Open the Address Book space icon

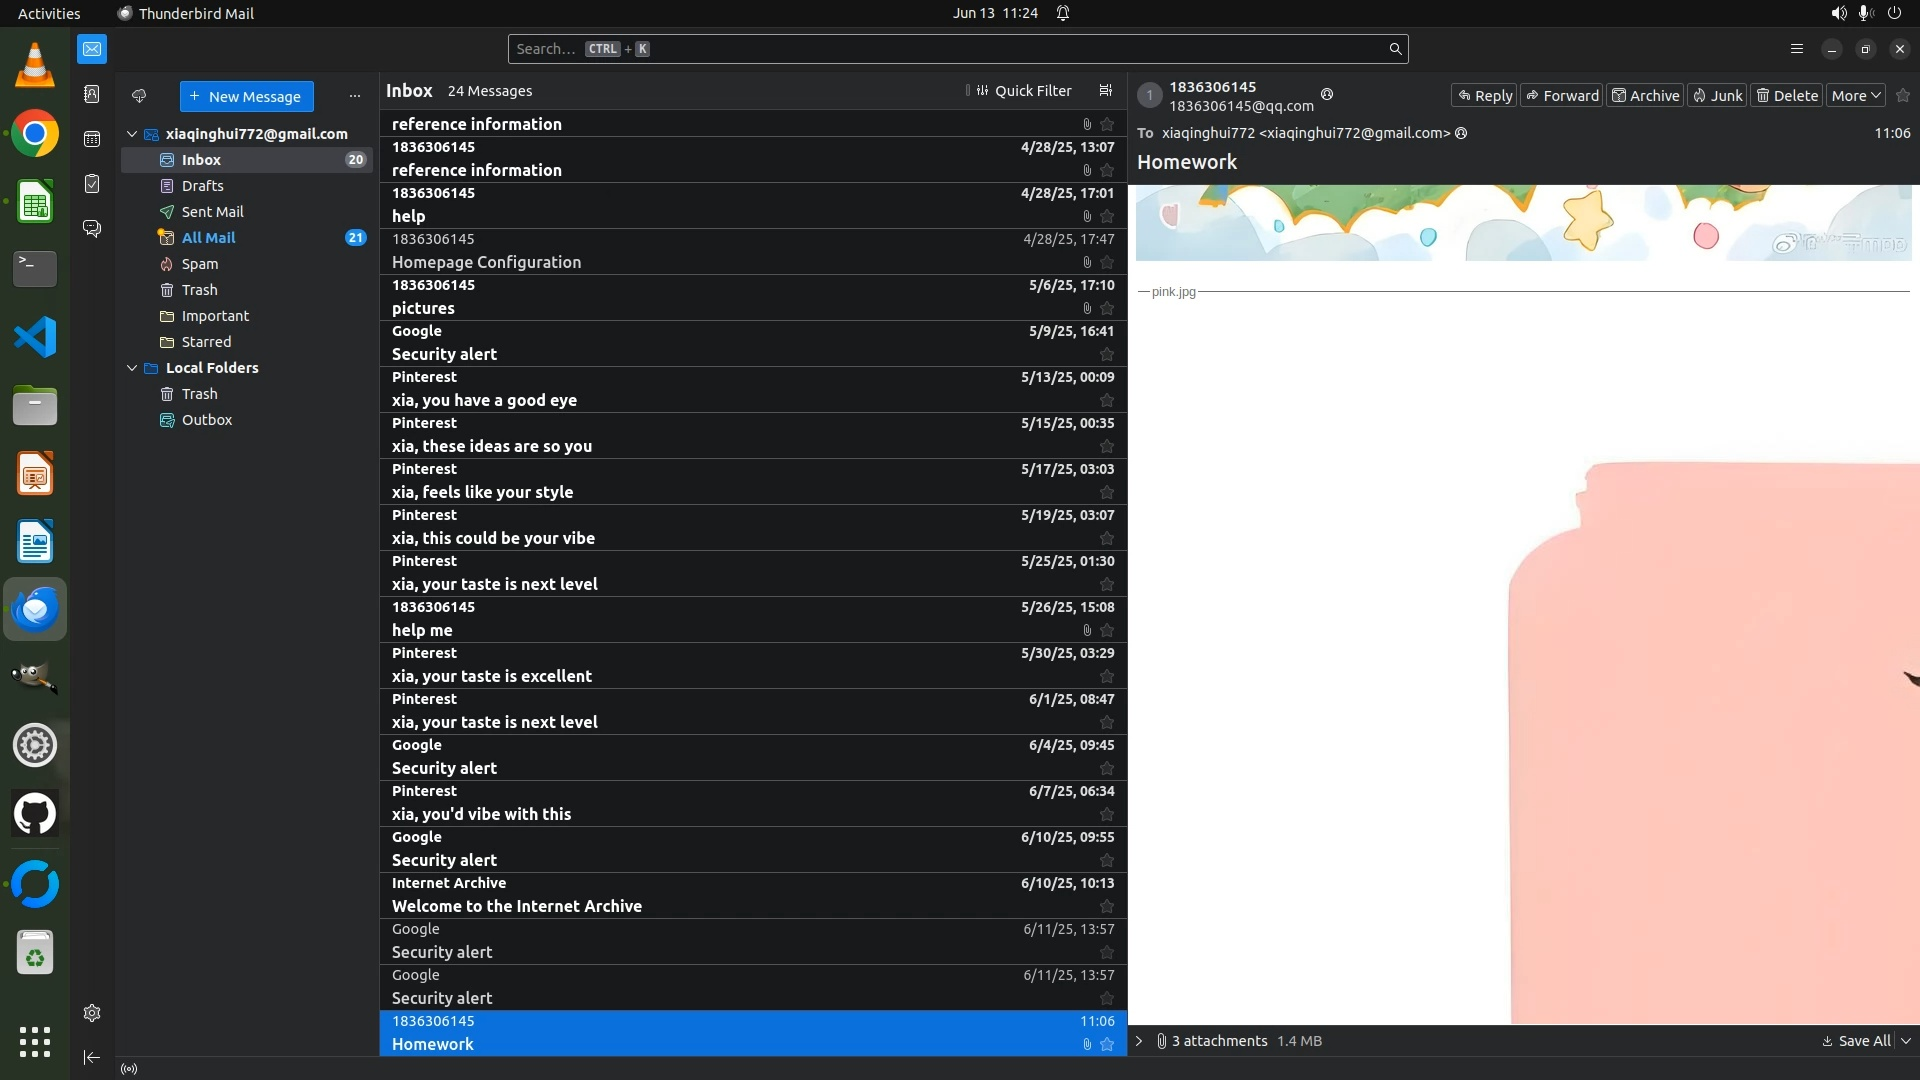coord(92,94)
